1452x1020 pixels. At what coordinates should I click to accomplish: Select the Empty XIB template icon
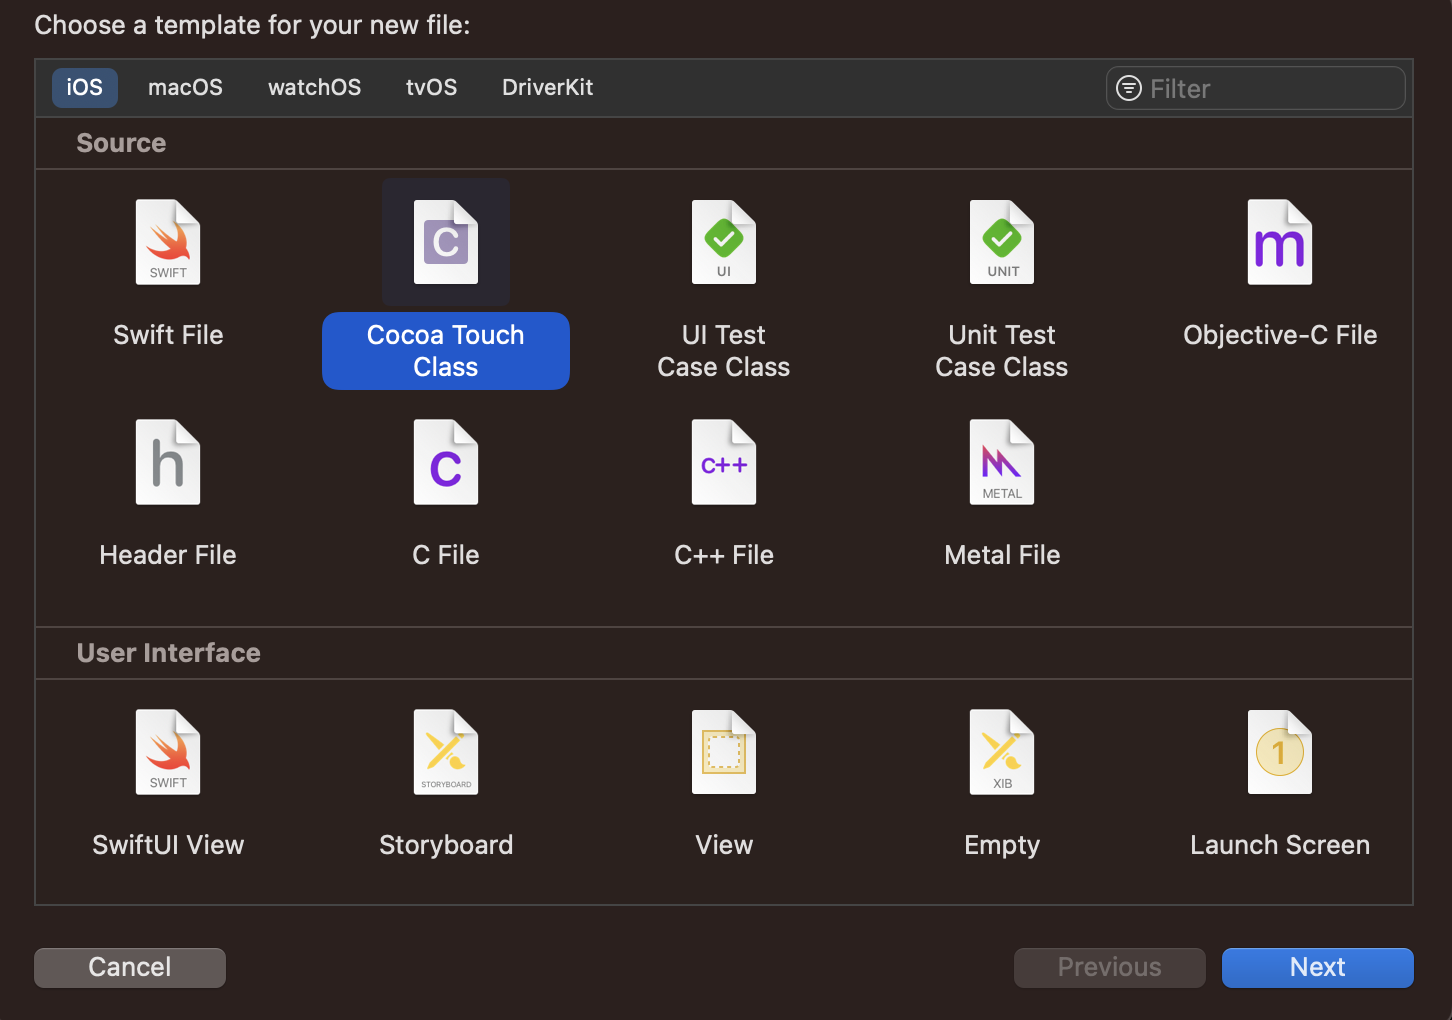(1002, 752)
